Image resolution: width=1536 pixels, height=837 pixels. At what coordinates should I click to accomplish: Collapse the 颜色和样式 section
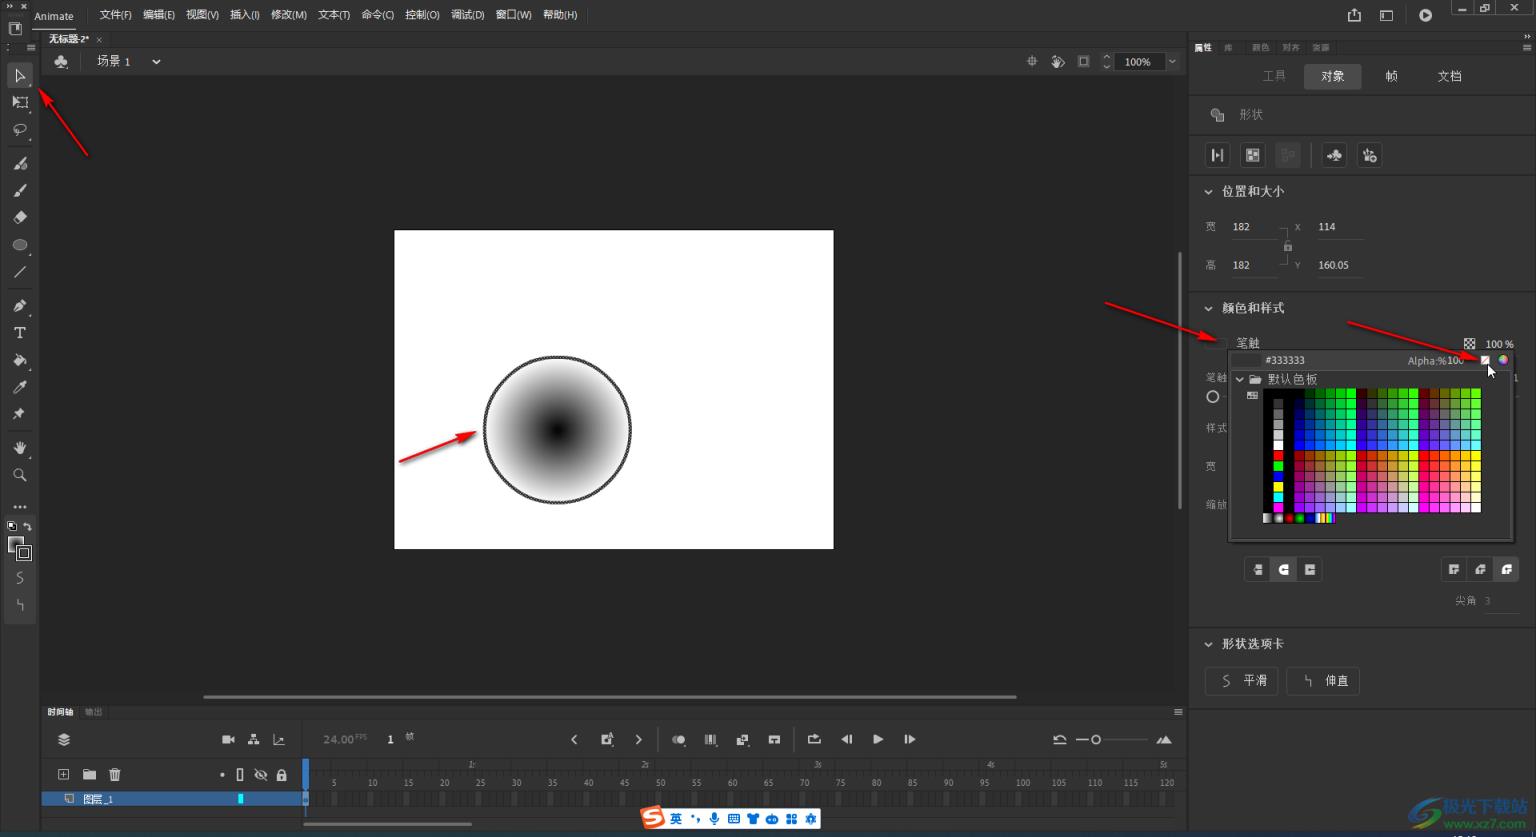tap(1208, 309)
